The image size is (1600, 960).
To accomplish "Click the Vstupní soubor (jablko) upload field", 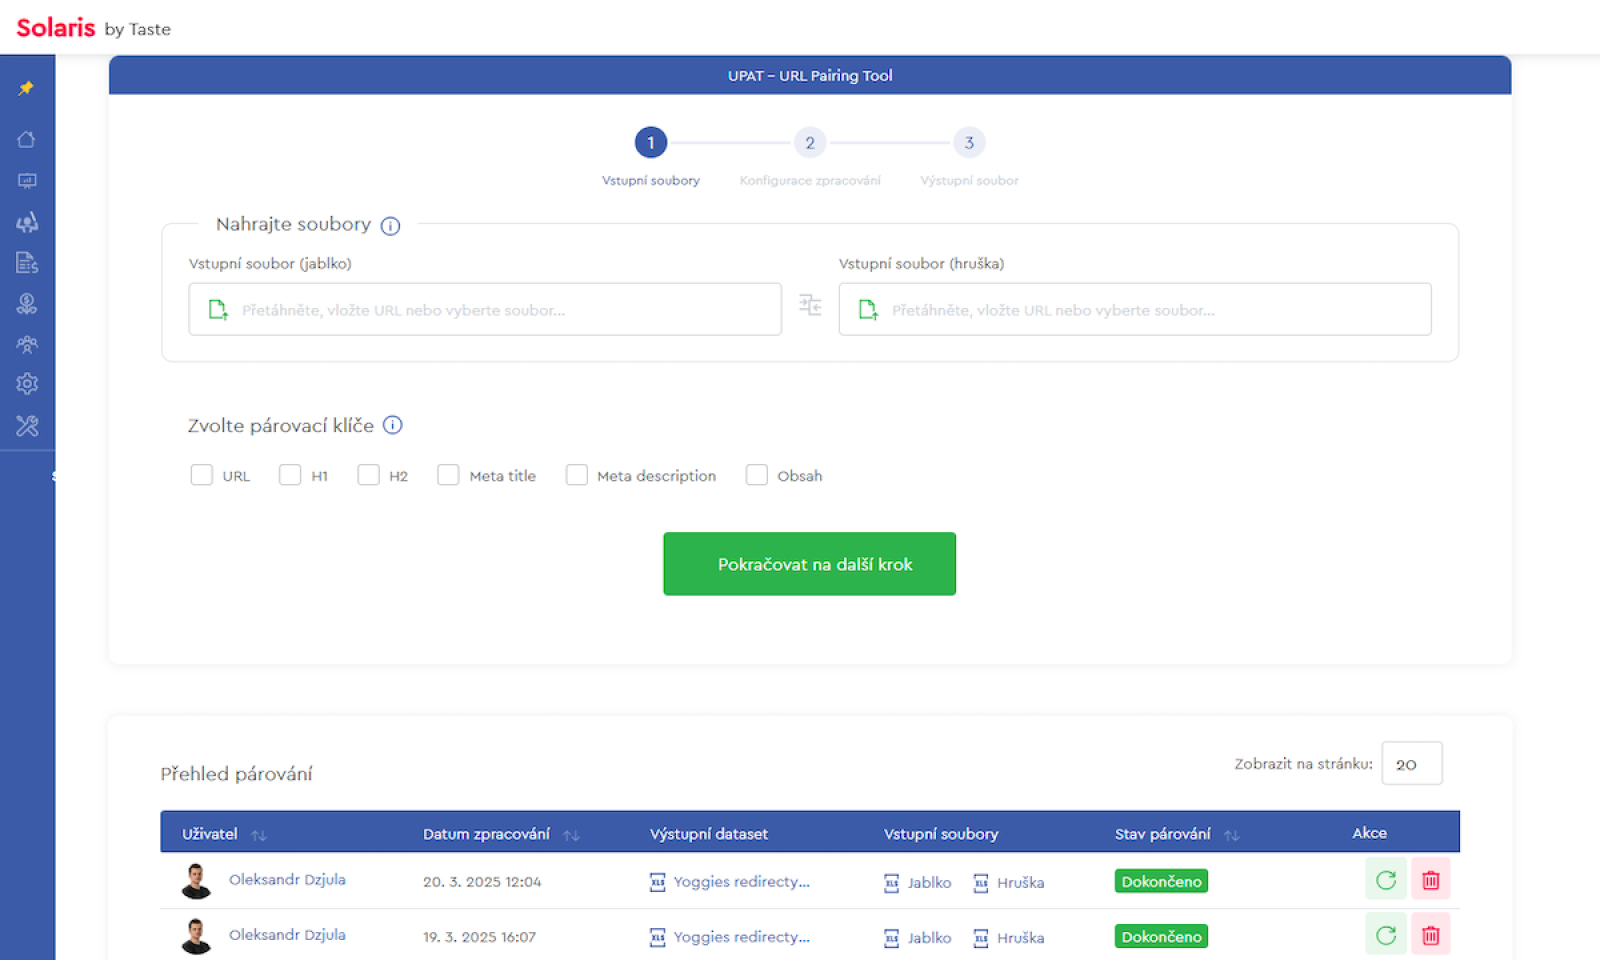I will coord(485,309).
